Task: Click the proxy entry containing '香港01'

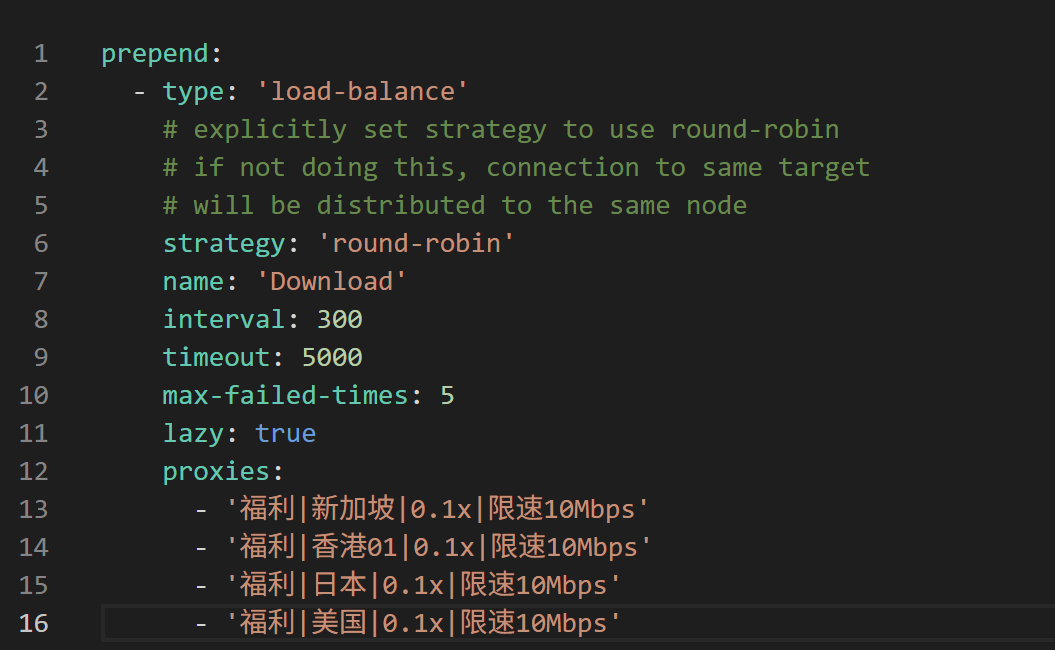Action: [438, 547]
